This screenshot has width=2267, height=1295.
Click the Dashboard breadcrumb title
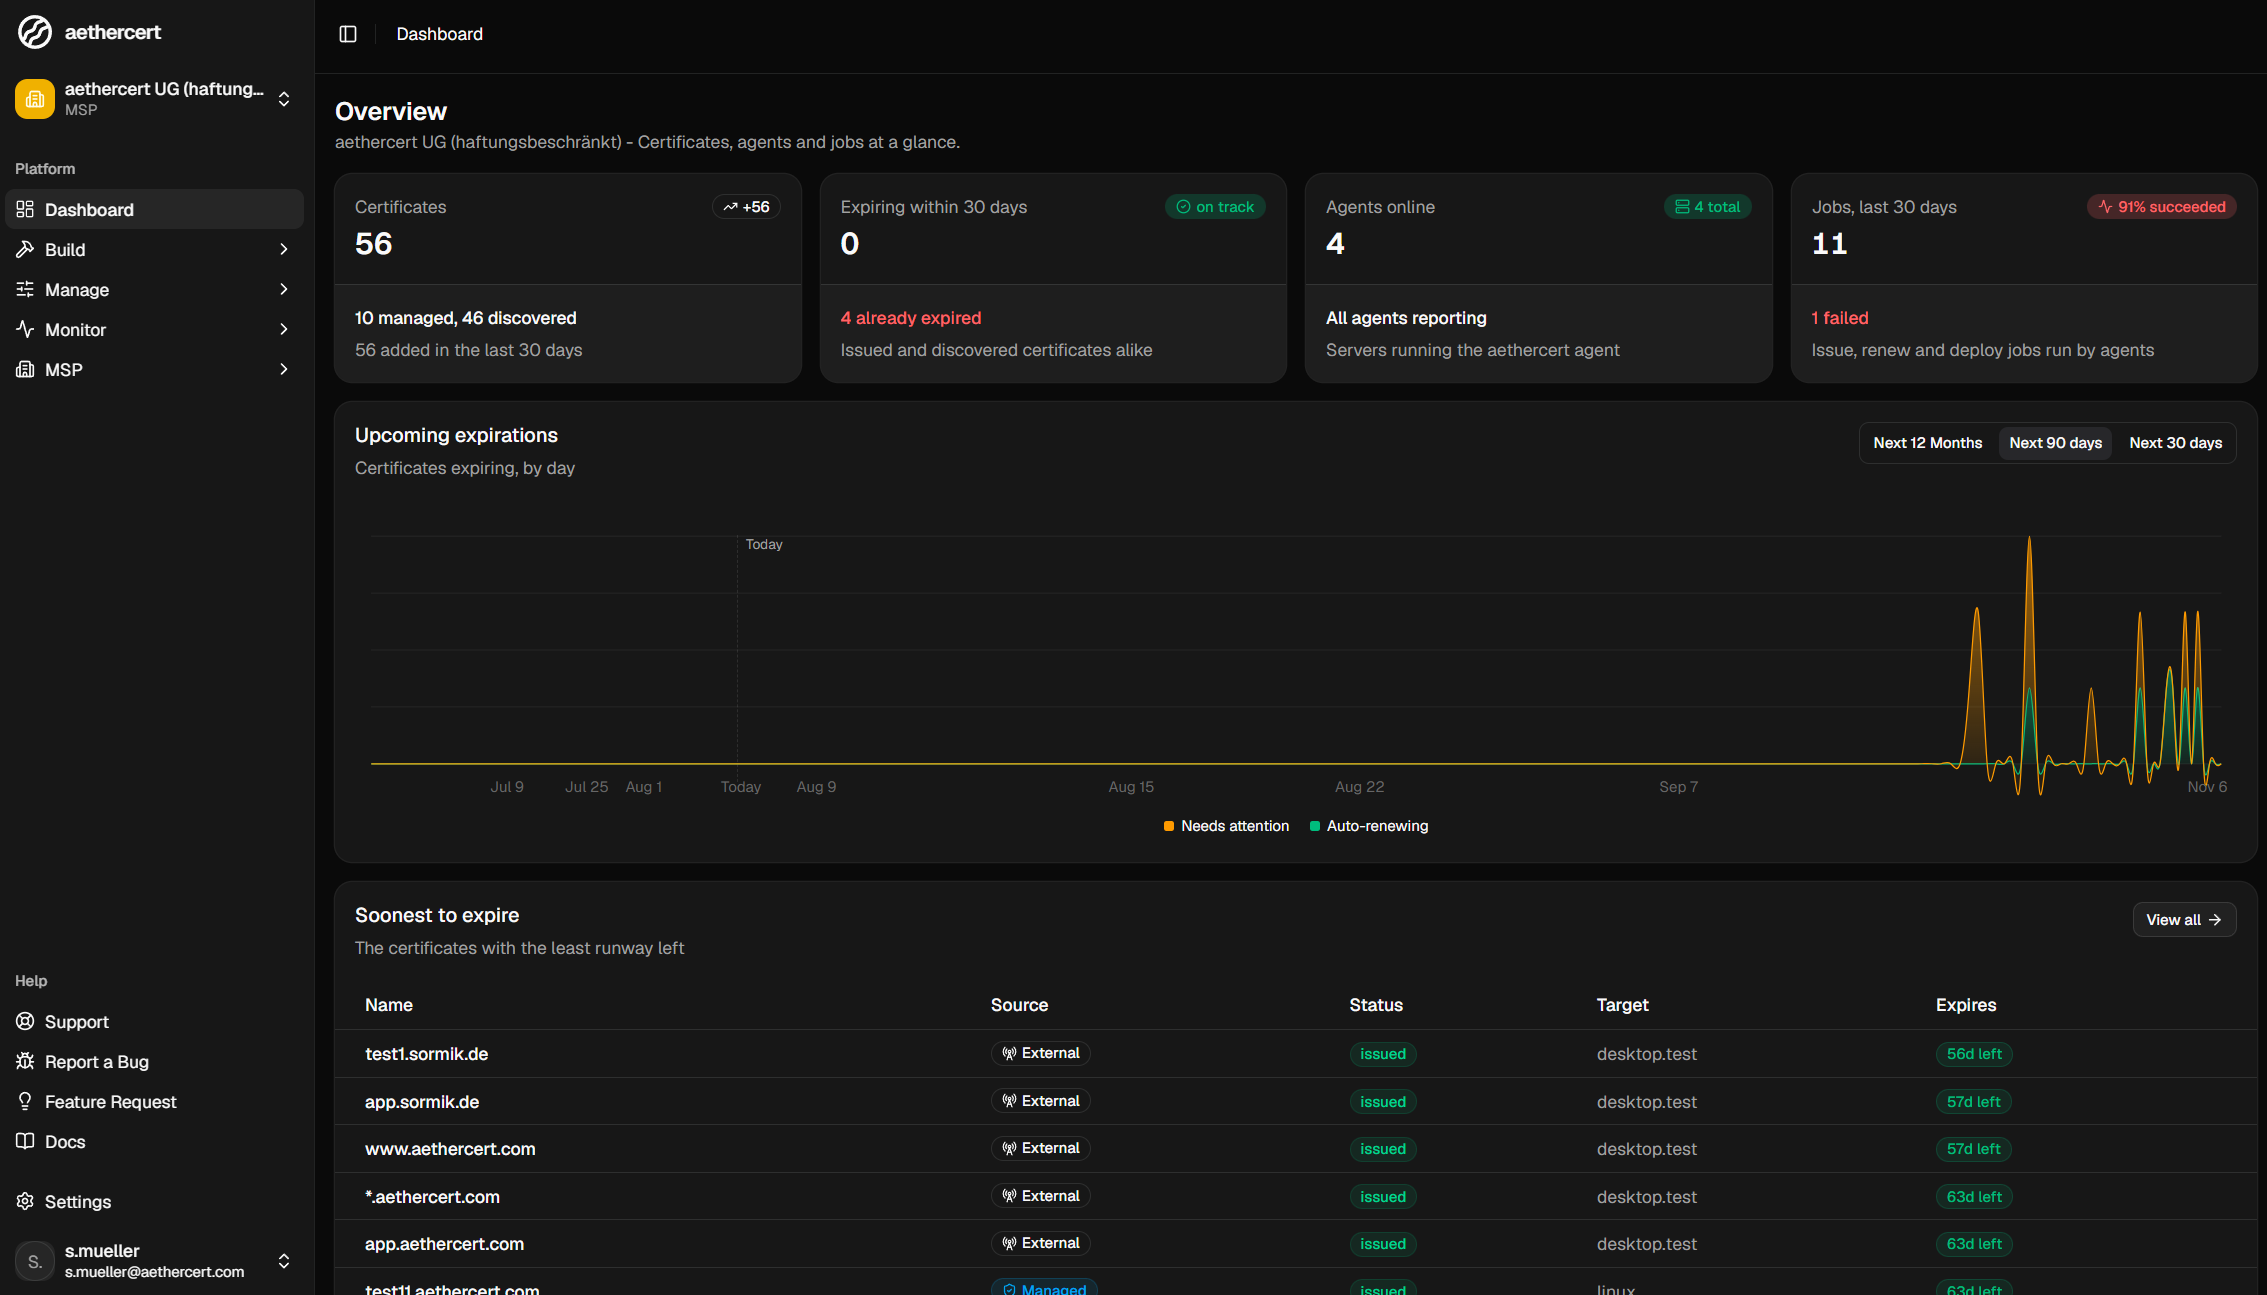click(440, 34)
